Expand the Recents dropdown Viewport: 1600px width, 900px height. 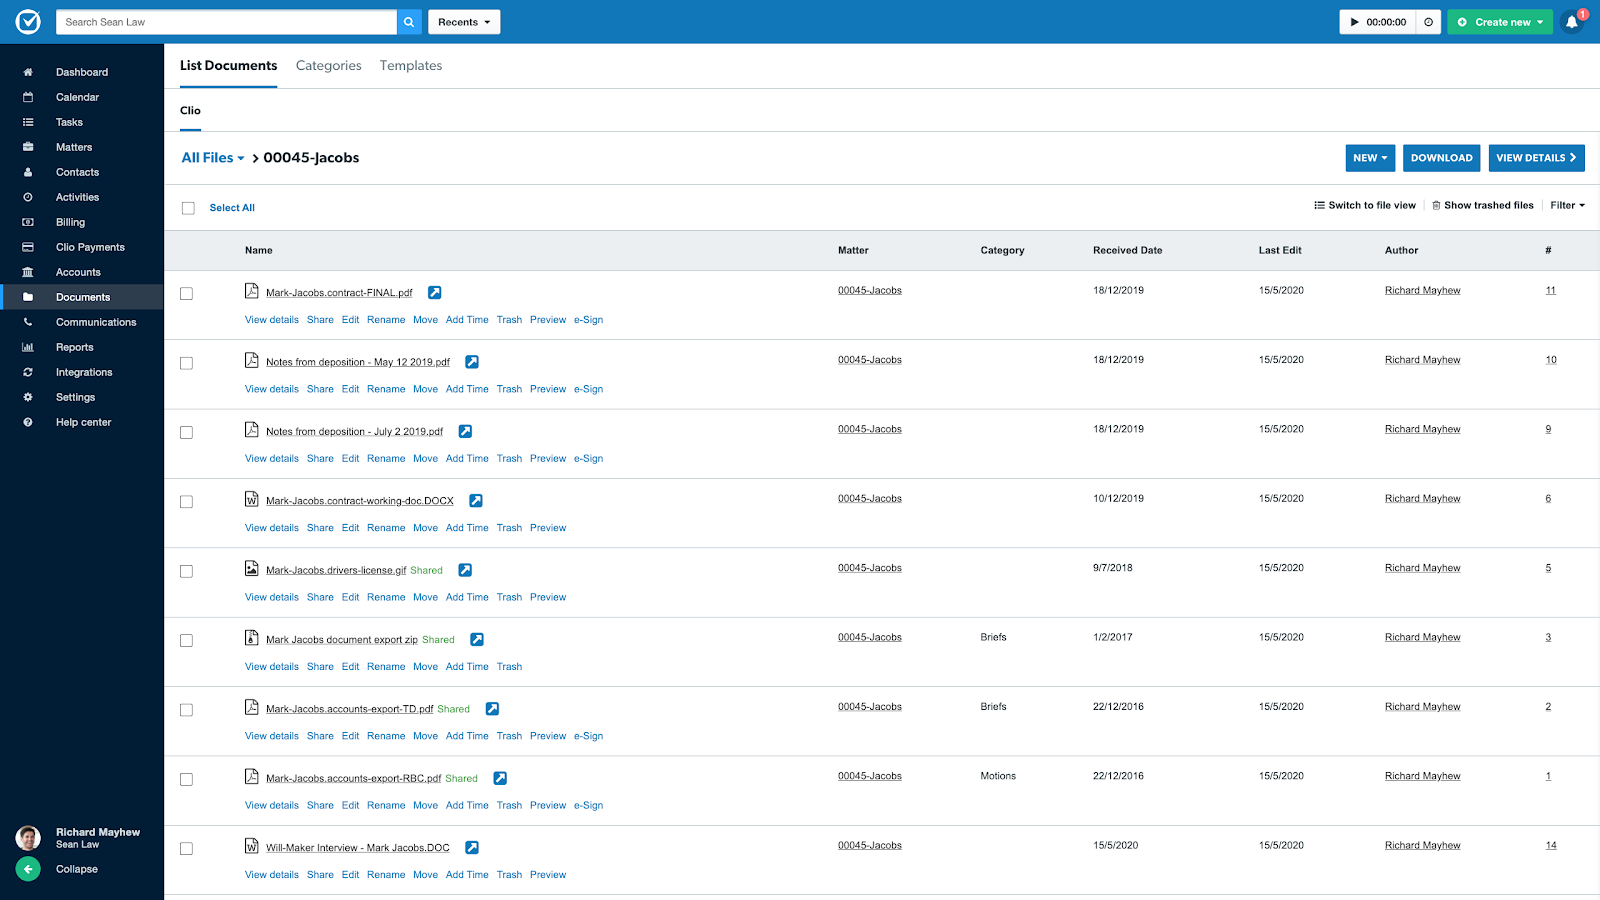[x=464, y=22]
